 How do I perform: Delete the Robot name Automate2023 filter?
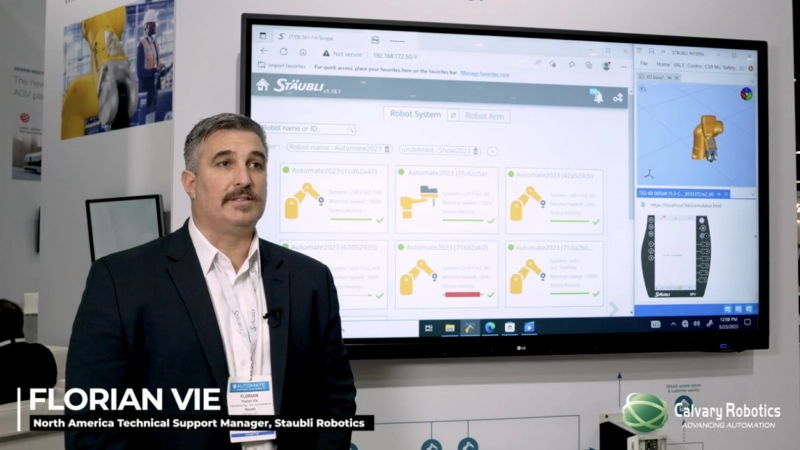(387, 149)
